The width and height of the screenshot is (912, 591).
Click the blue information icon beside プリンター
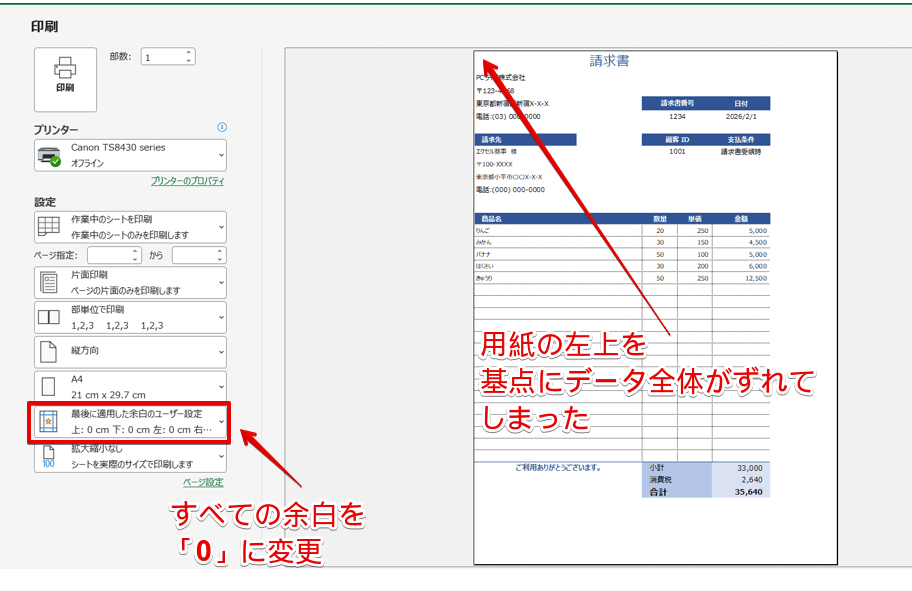click(222, 127)
